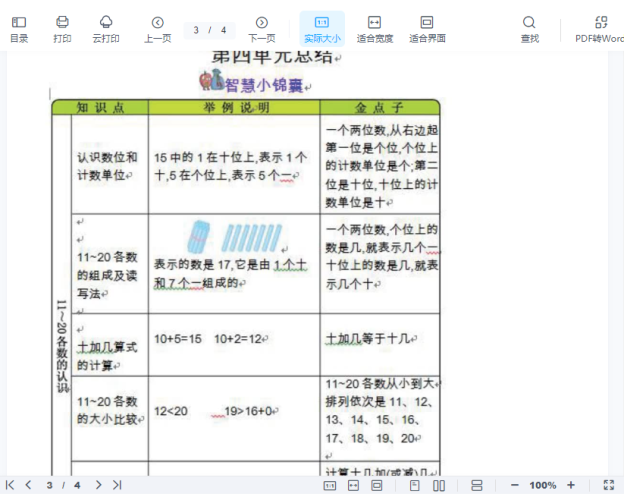The height and width of the screenshot is (500, 624).
Task: Jump to last page in status bar
Action: click(x=117, y=485)
